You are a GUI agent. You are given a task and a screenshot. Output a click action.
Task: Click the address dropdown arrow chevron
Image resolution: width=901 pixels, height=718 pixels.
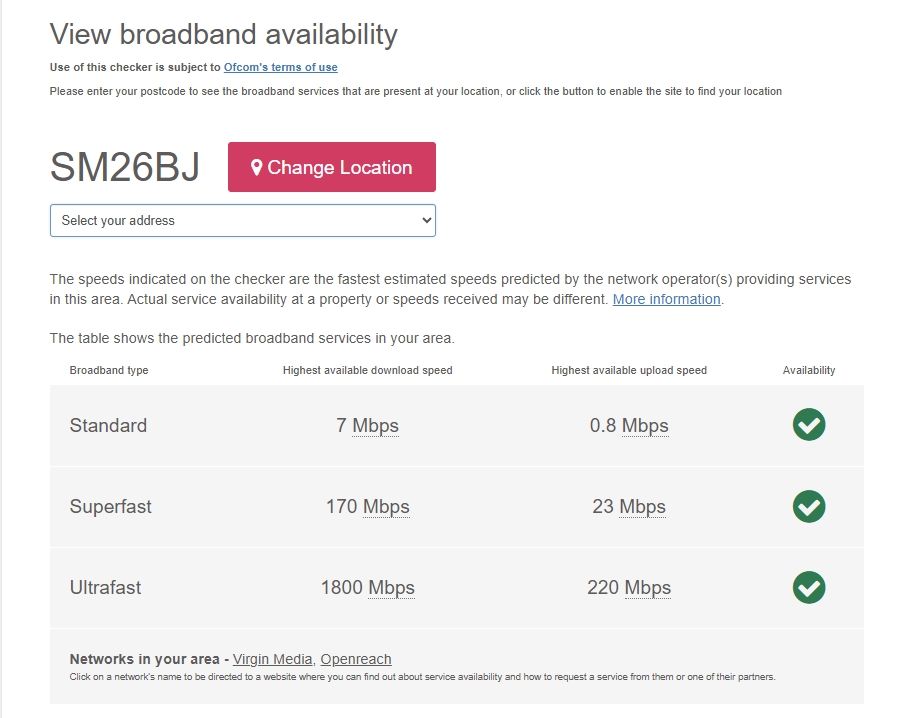(426, 221)
